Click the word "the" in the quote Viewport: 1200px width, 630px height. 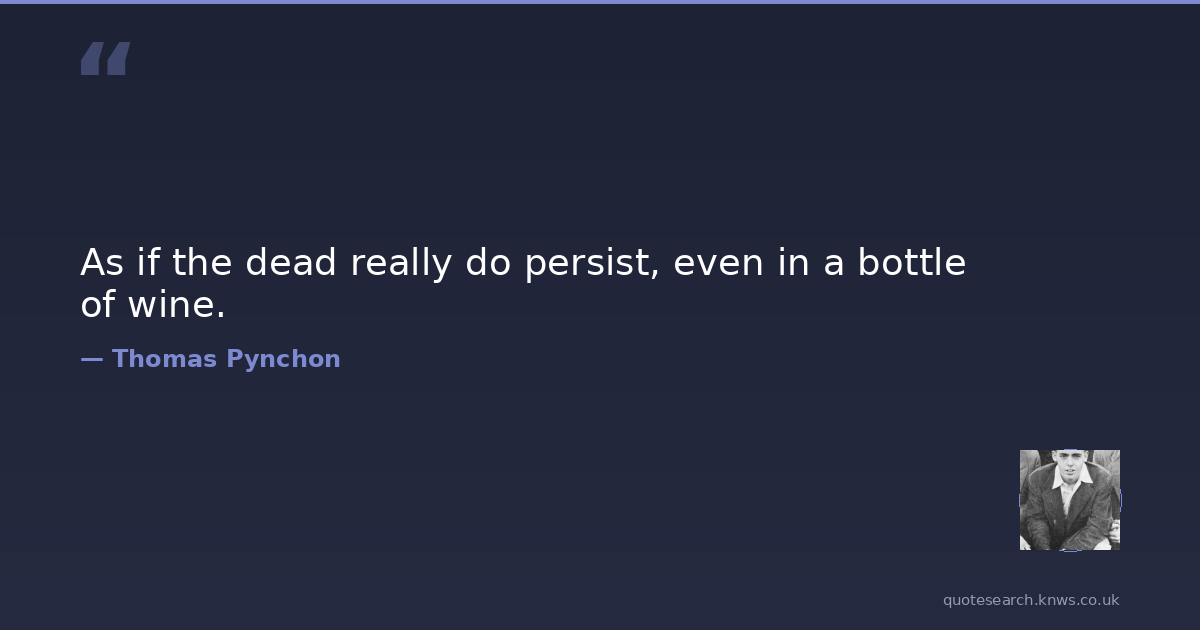coord(203,263)
